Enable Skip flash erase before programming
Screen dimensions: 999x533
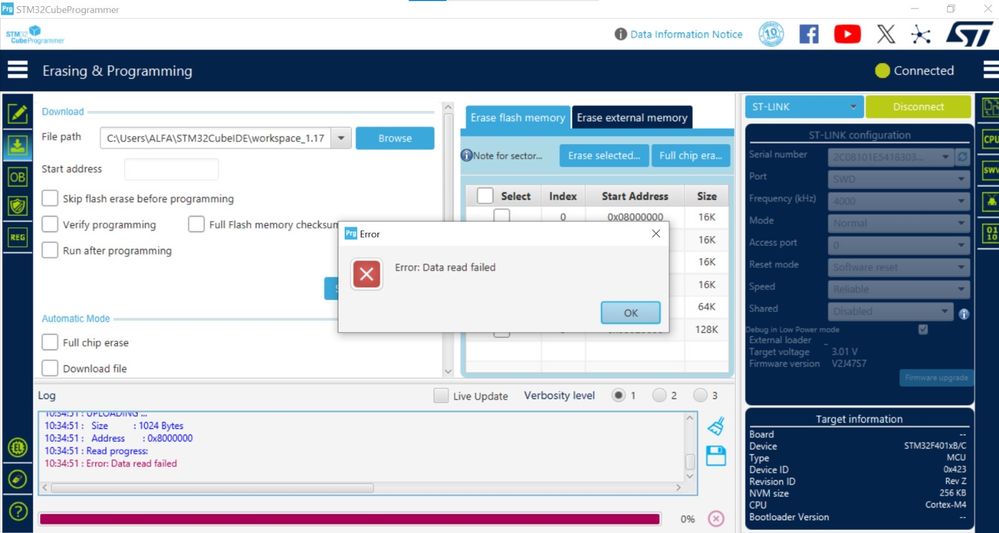(x=50, y=199)
